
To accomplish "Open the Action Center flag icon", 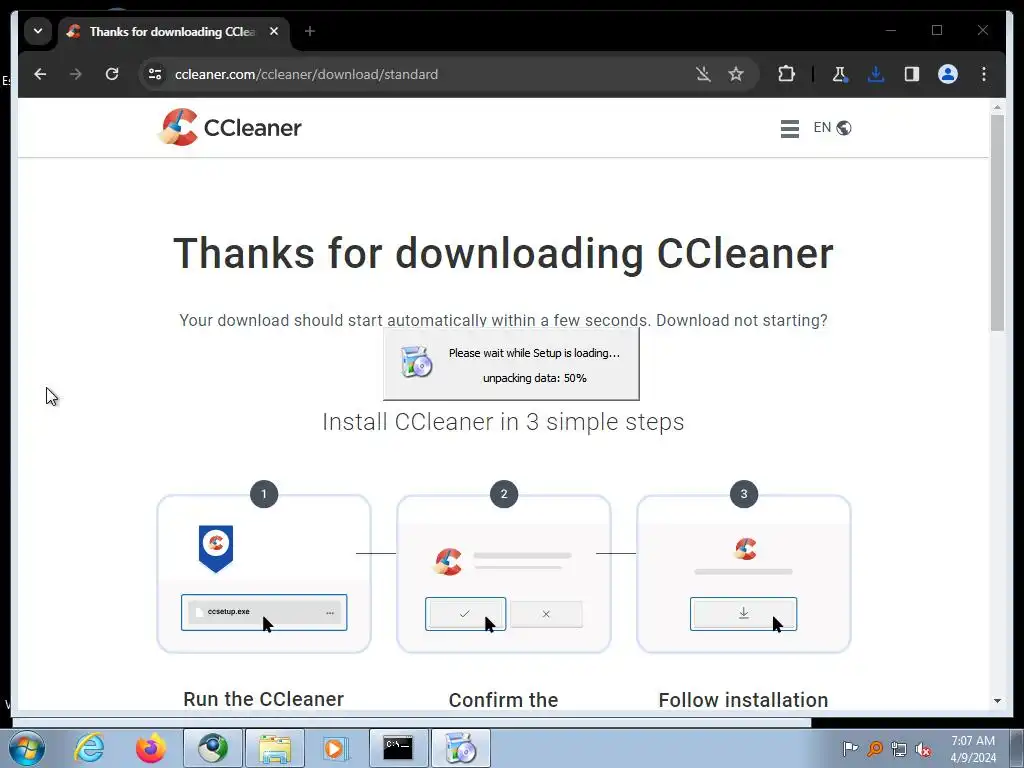I will [x=850, y=748].
